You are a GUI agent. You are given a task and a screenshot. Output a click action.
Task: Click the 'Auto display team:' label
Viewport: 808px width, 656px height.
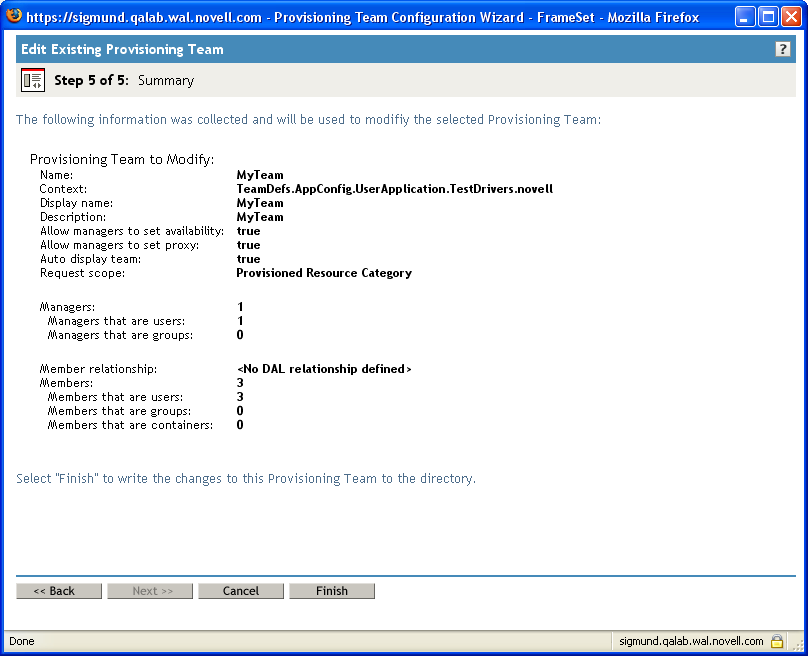pos(90,259)
